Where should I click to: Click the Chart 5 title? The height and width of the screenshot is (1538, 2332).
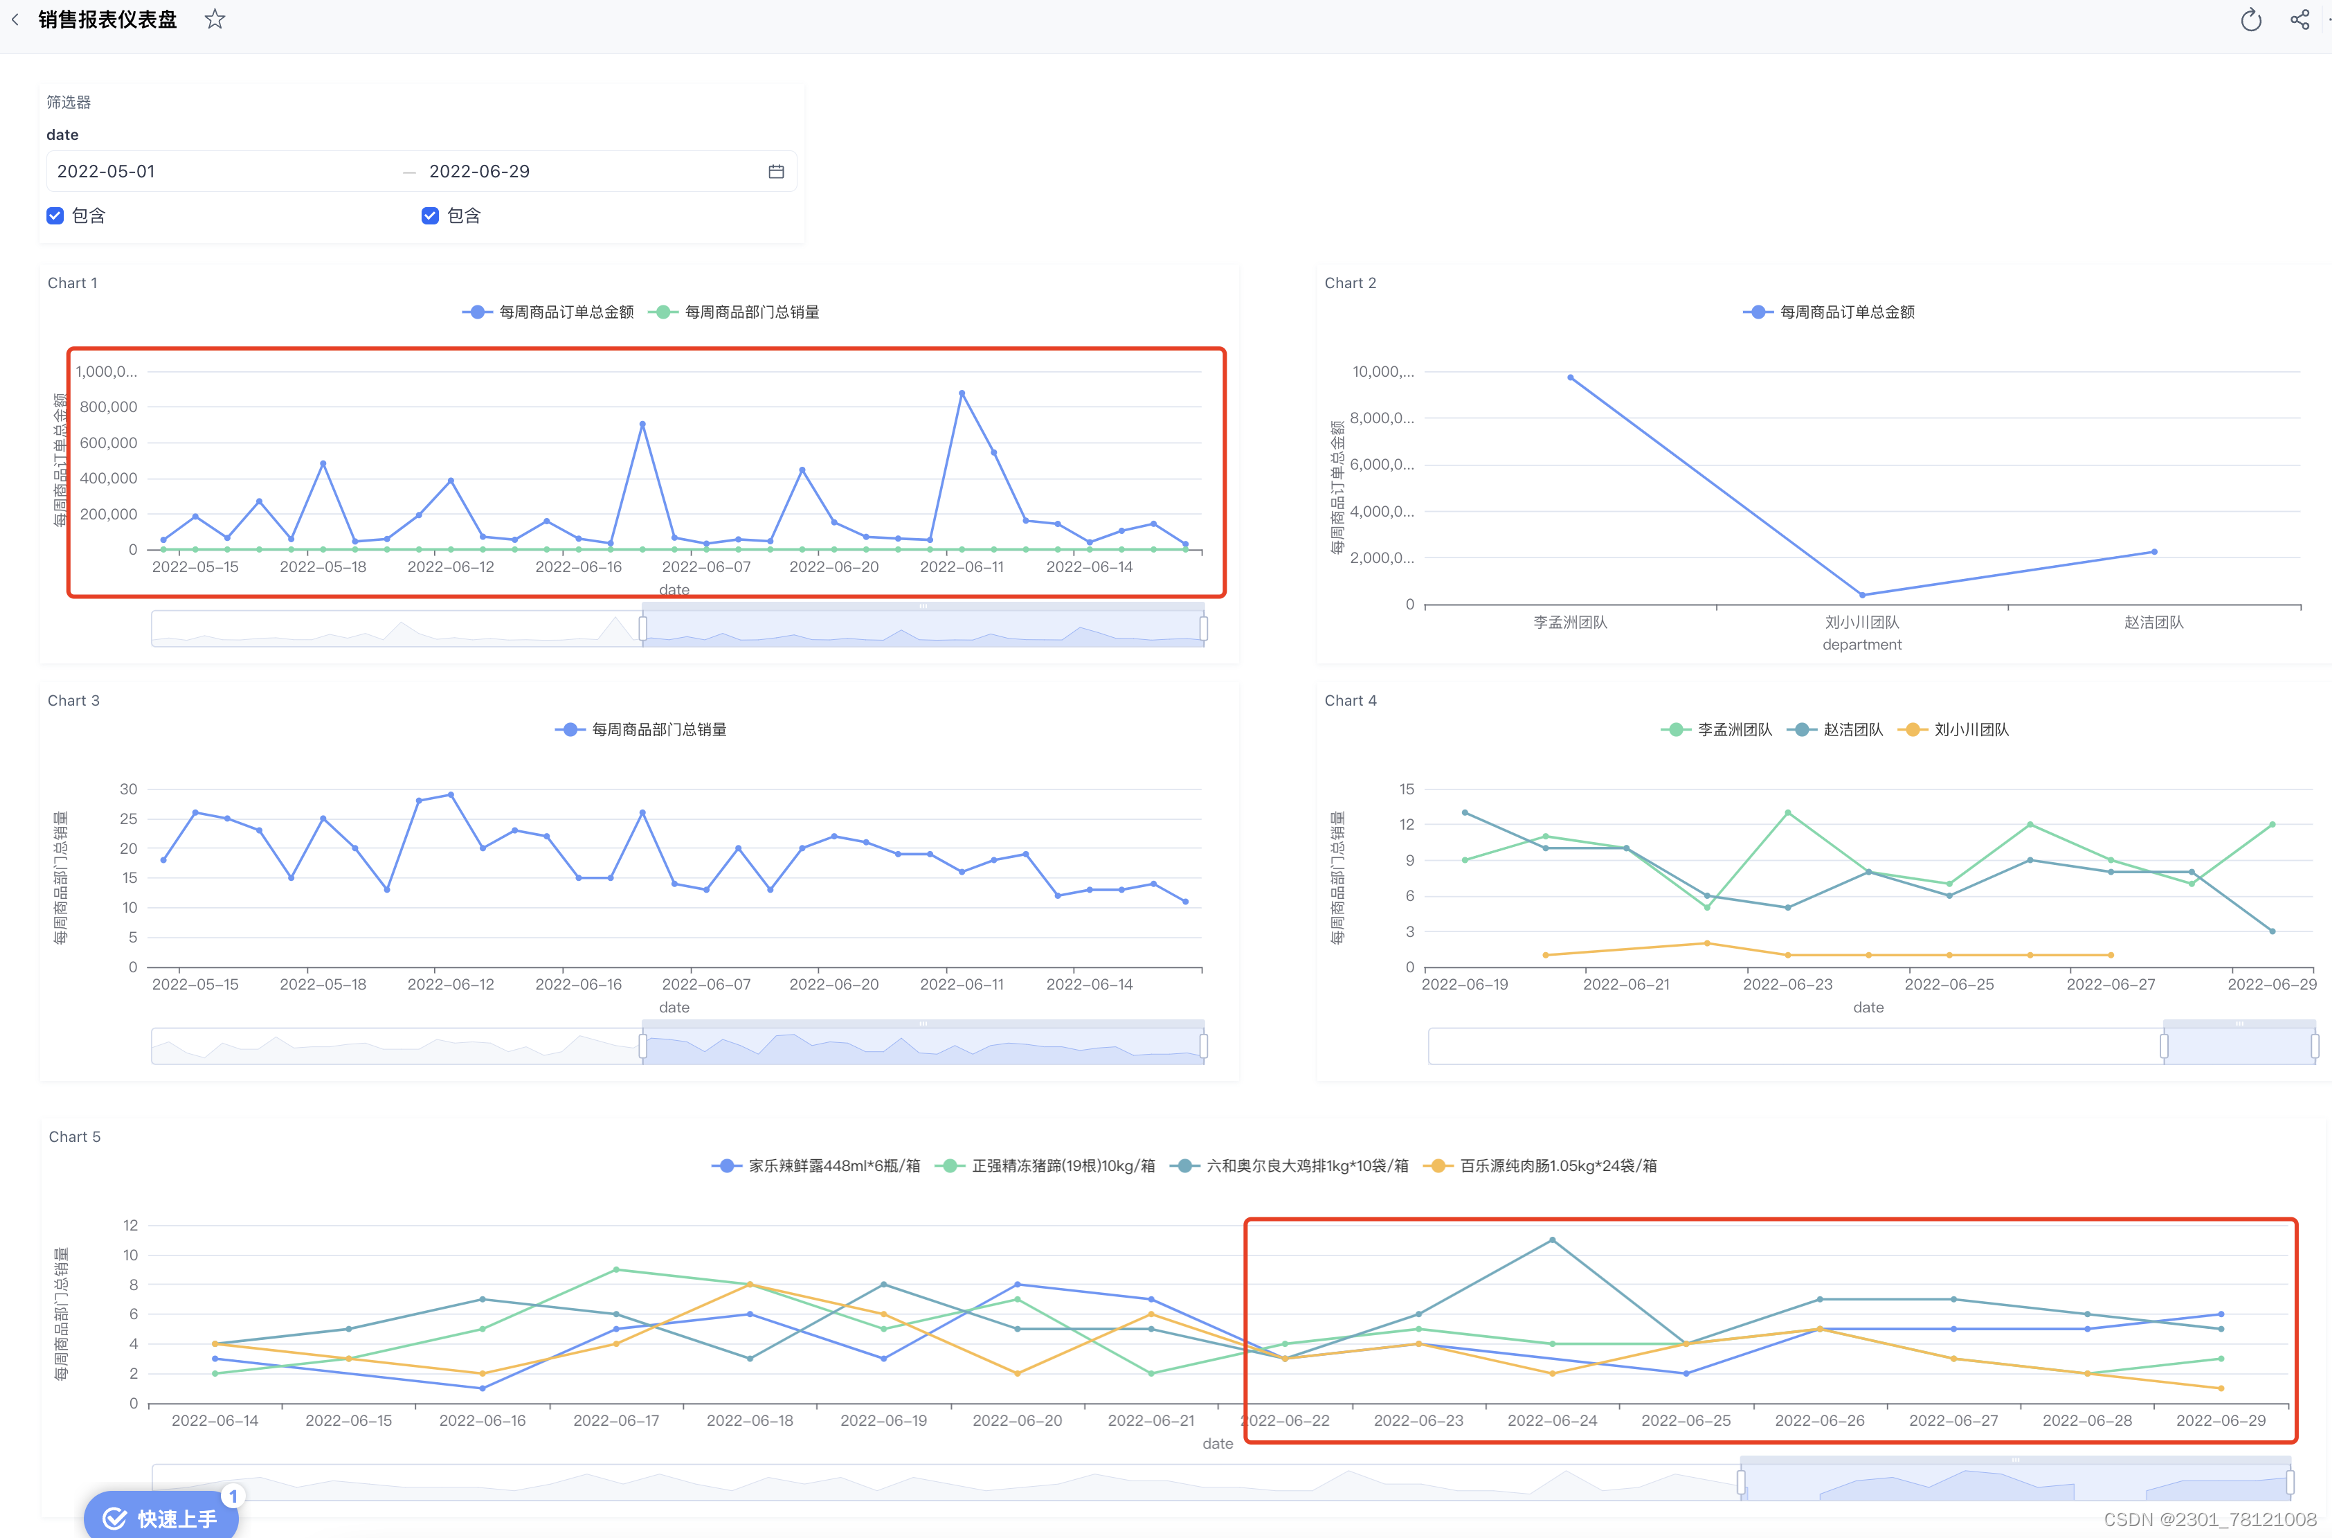tap(75, 1137)
